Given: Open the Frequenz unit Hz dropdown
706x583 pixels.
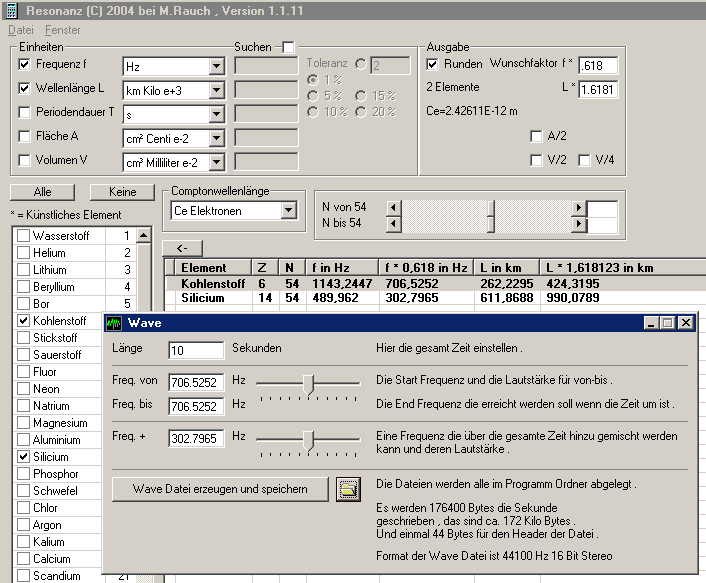Looking at the screenshot, I should point(217,67).
